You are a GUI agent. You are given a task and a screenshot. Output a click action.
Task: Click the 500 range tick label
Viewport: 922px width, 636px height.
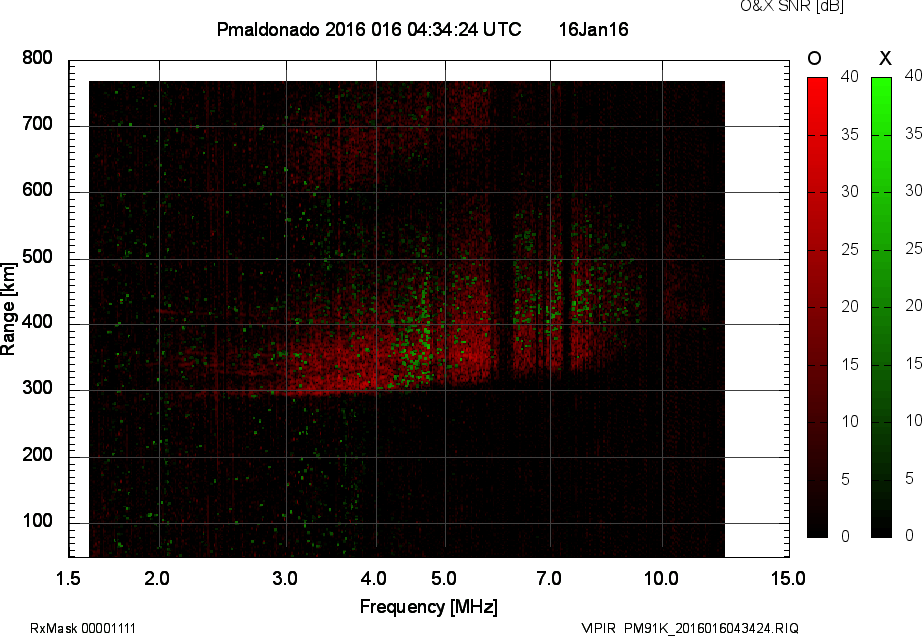pos(37,257)
